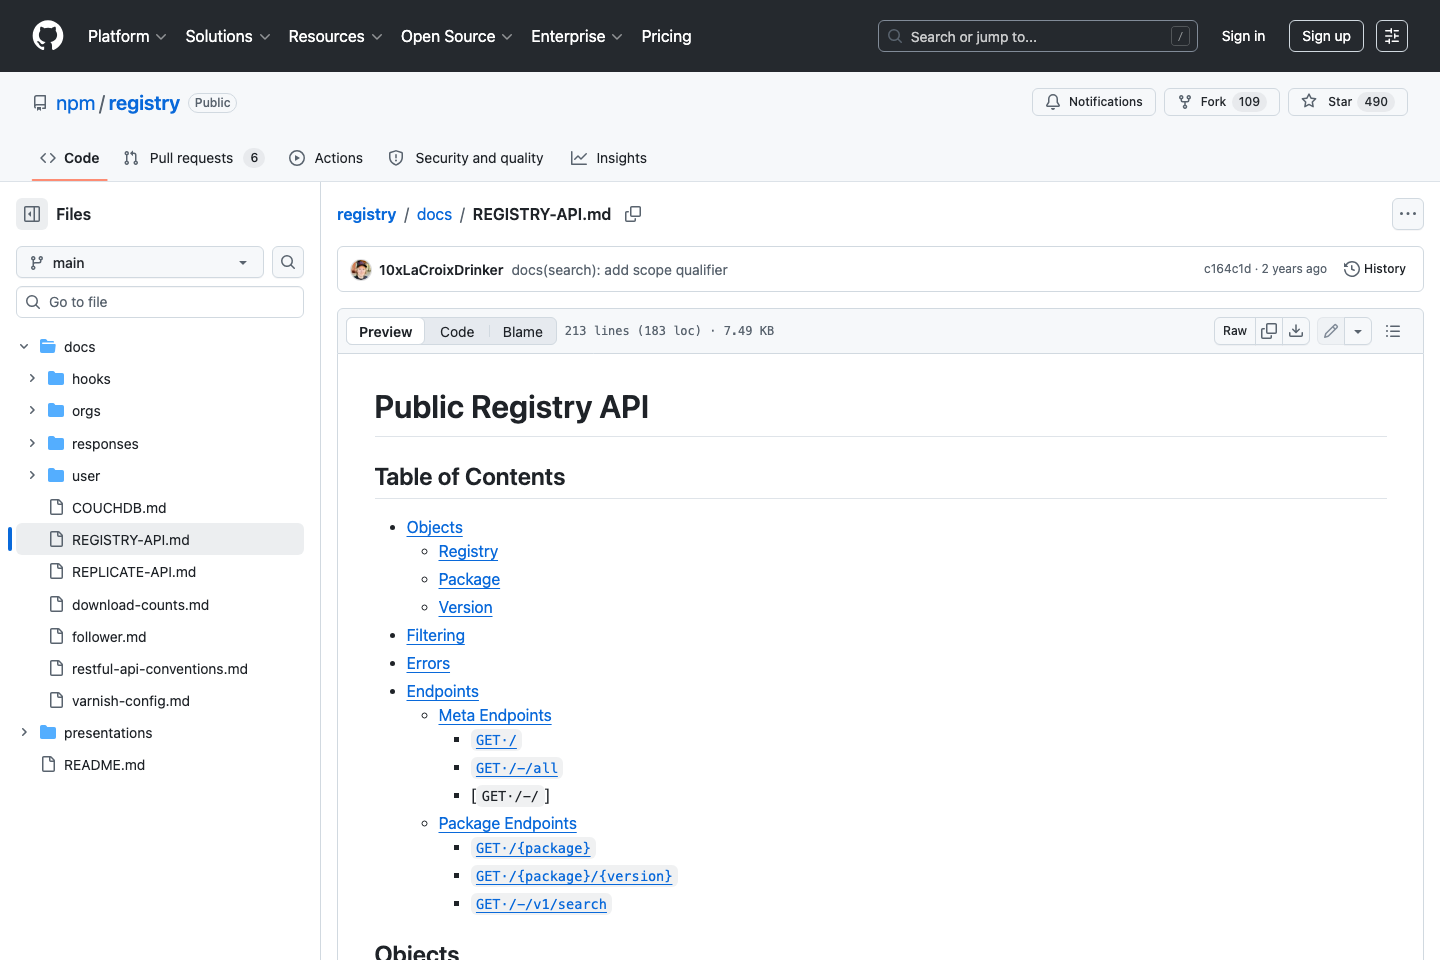Star the npm/registry repository
Viewport: 1440px width, 960px height.
click(x=1347, y=101)
